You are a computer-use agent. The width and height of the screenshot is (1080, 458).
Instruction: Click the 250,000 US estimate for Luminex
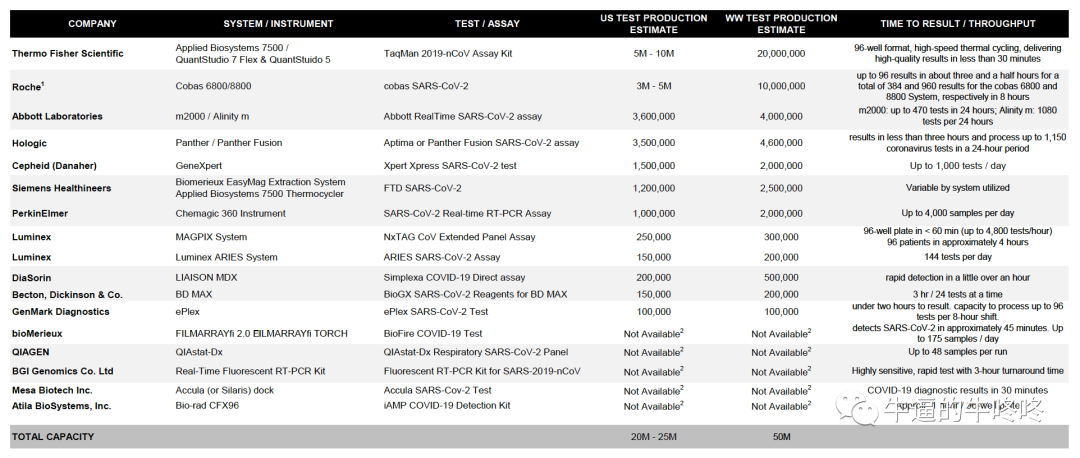653,237
